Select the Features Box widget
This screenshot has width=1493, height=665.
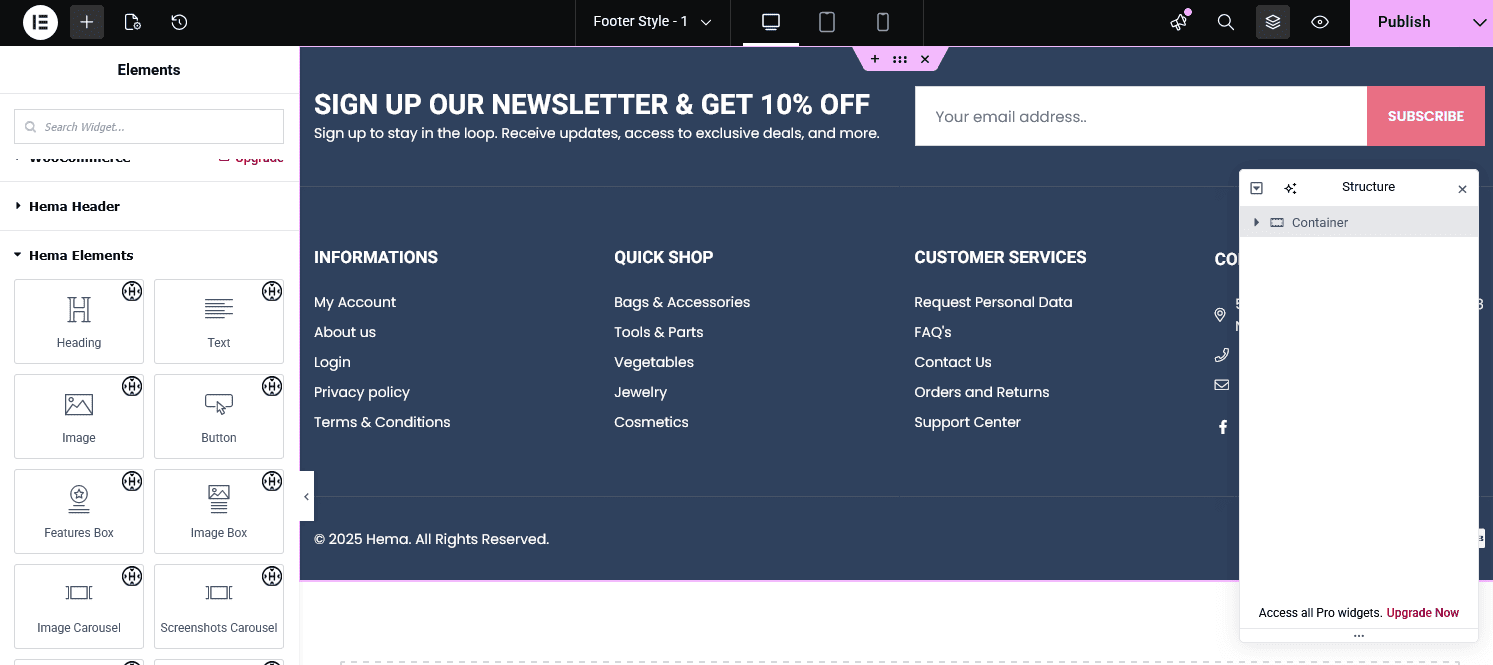pos(79,511)
